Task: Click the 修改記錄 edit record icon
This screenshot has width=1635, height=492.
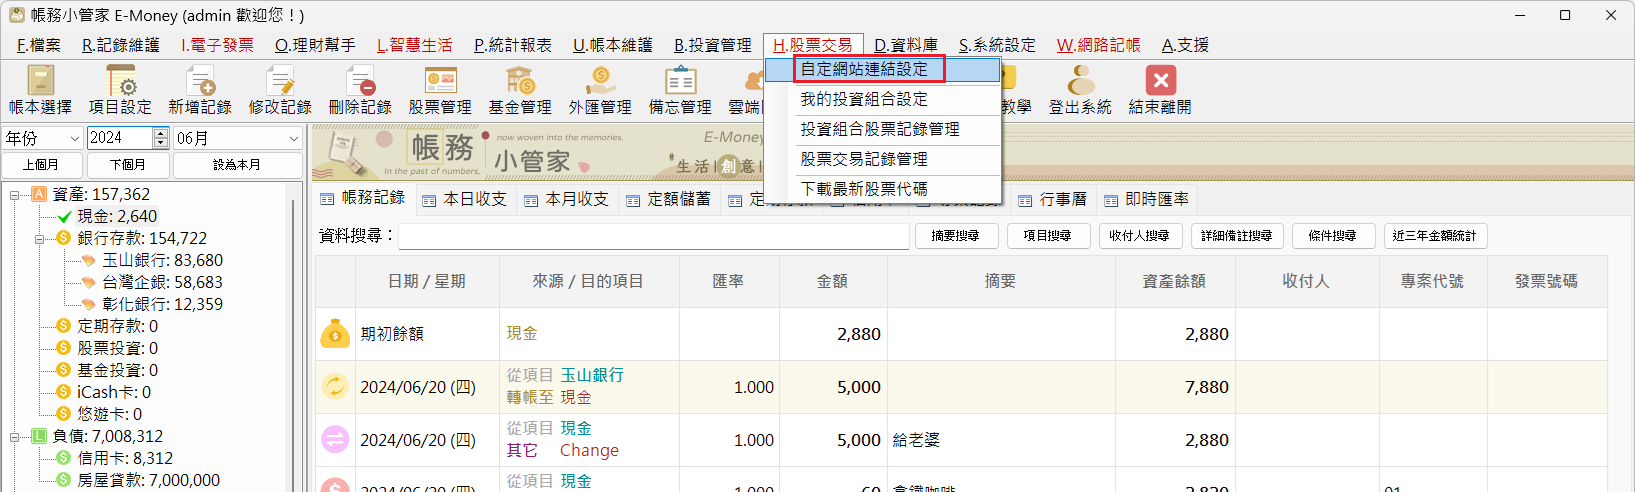Action: pos(280,89)
